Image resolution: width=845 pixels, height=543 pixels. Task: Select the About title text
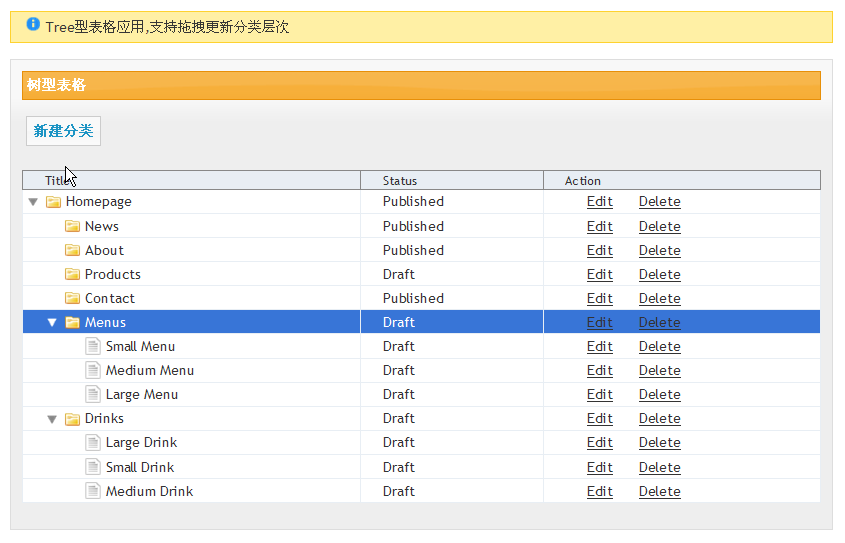pos(105,250)
